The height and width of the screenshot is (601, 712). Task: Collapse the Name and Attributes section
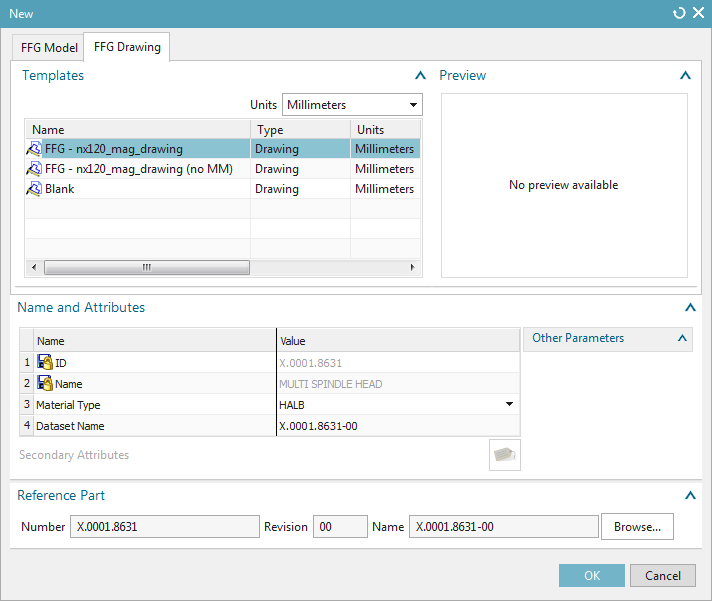pyautogui.click(x=689, y=308)
